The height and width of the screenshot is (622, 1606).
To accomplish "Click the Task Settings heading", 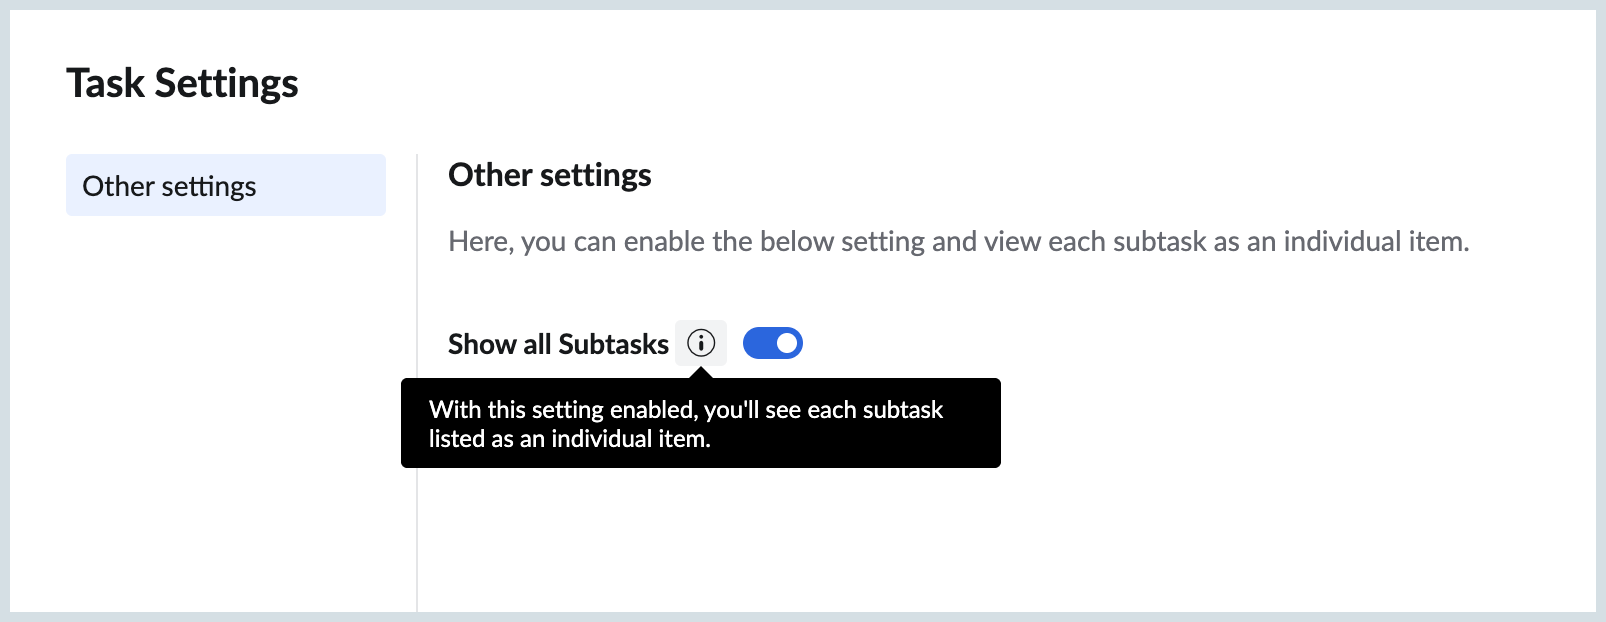I will coord(182,83).
